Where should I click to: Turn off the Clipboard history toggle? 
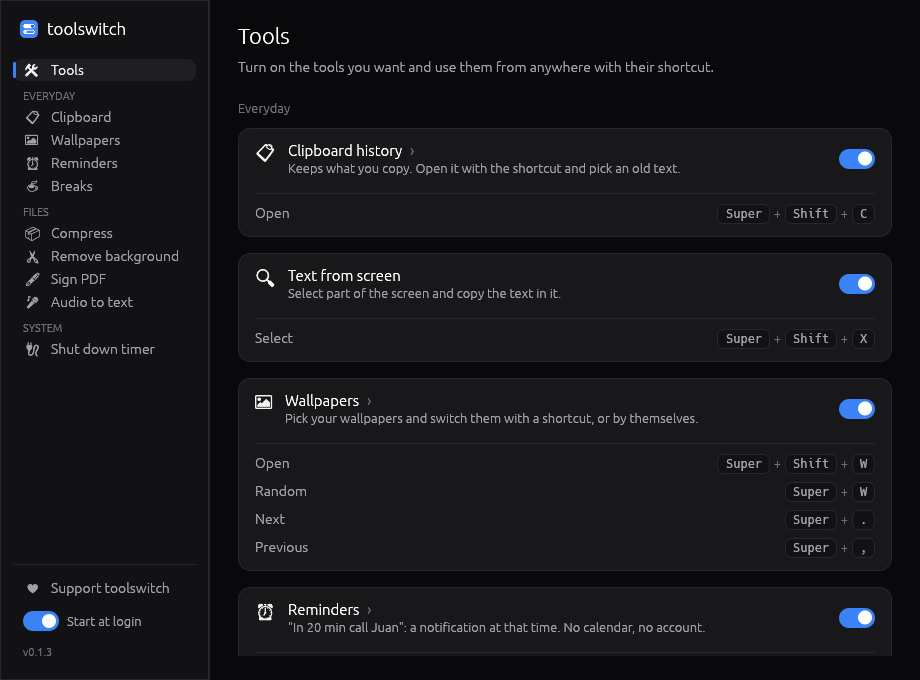pyautogui.click(x=857, y=159)
